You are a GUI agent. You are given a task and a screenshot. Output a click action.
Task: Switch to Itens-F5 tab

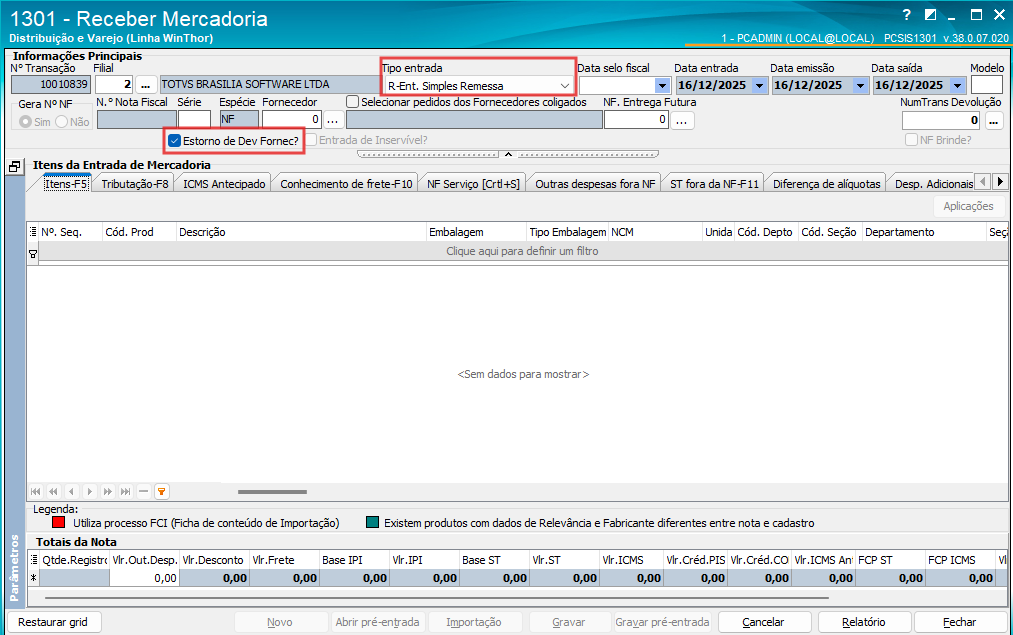coord(65,184)
